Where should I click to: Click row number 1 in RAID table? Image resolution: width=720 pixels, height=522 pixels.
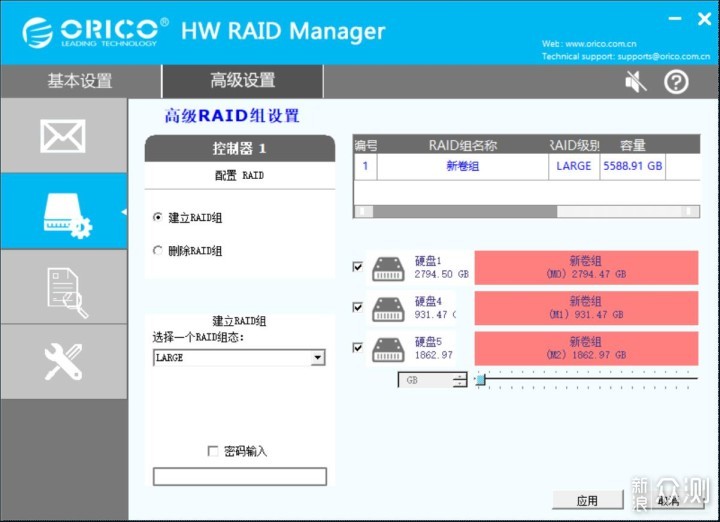(x=366, y=166)
